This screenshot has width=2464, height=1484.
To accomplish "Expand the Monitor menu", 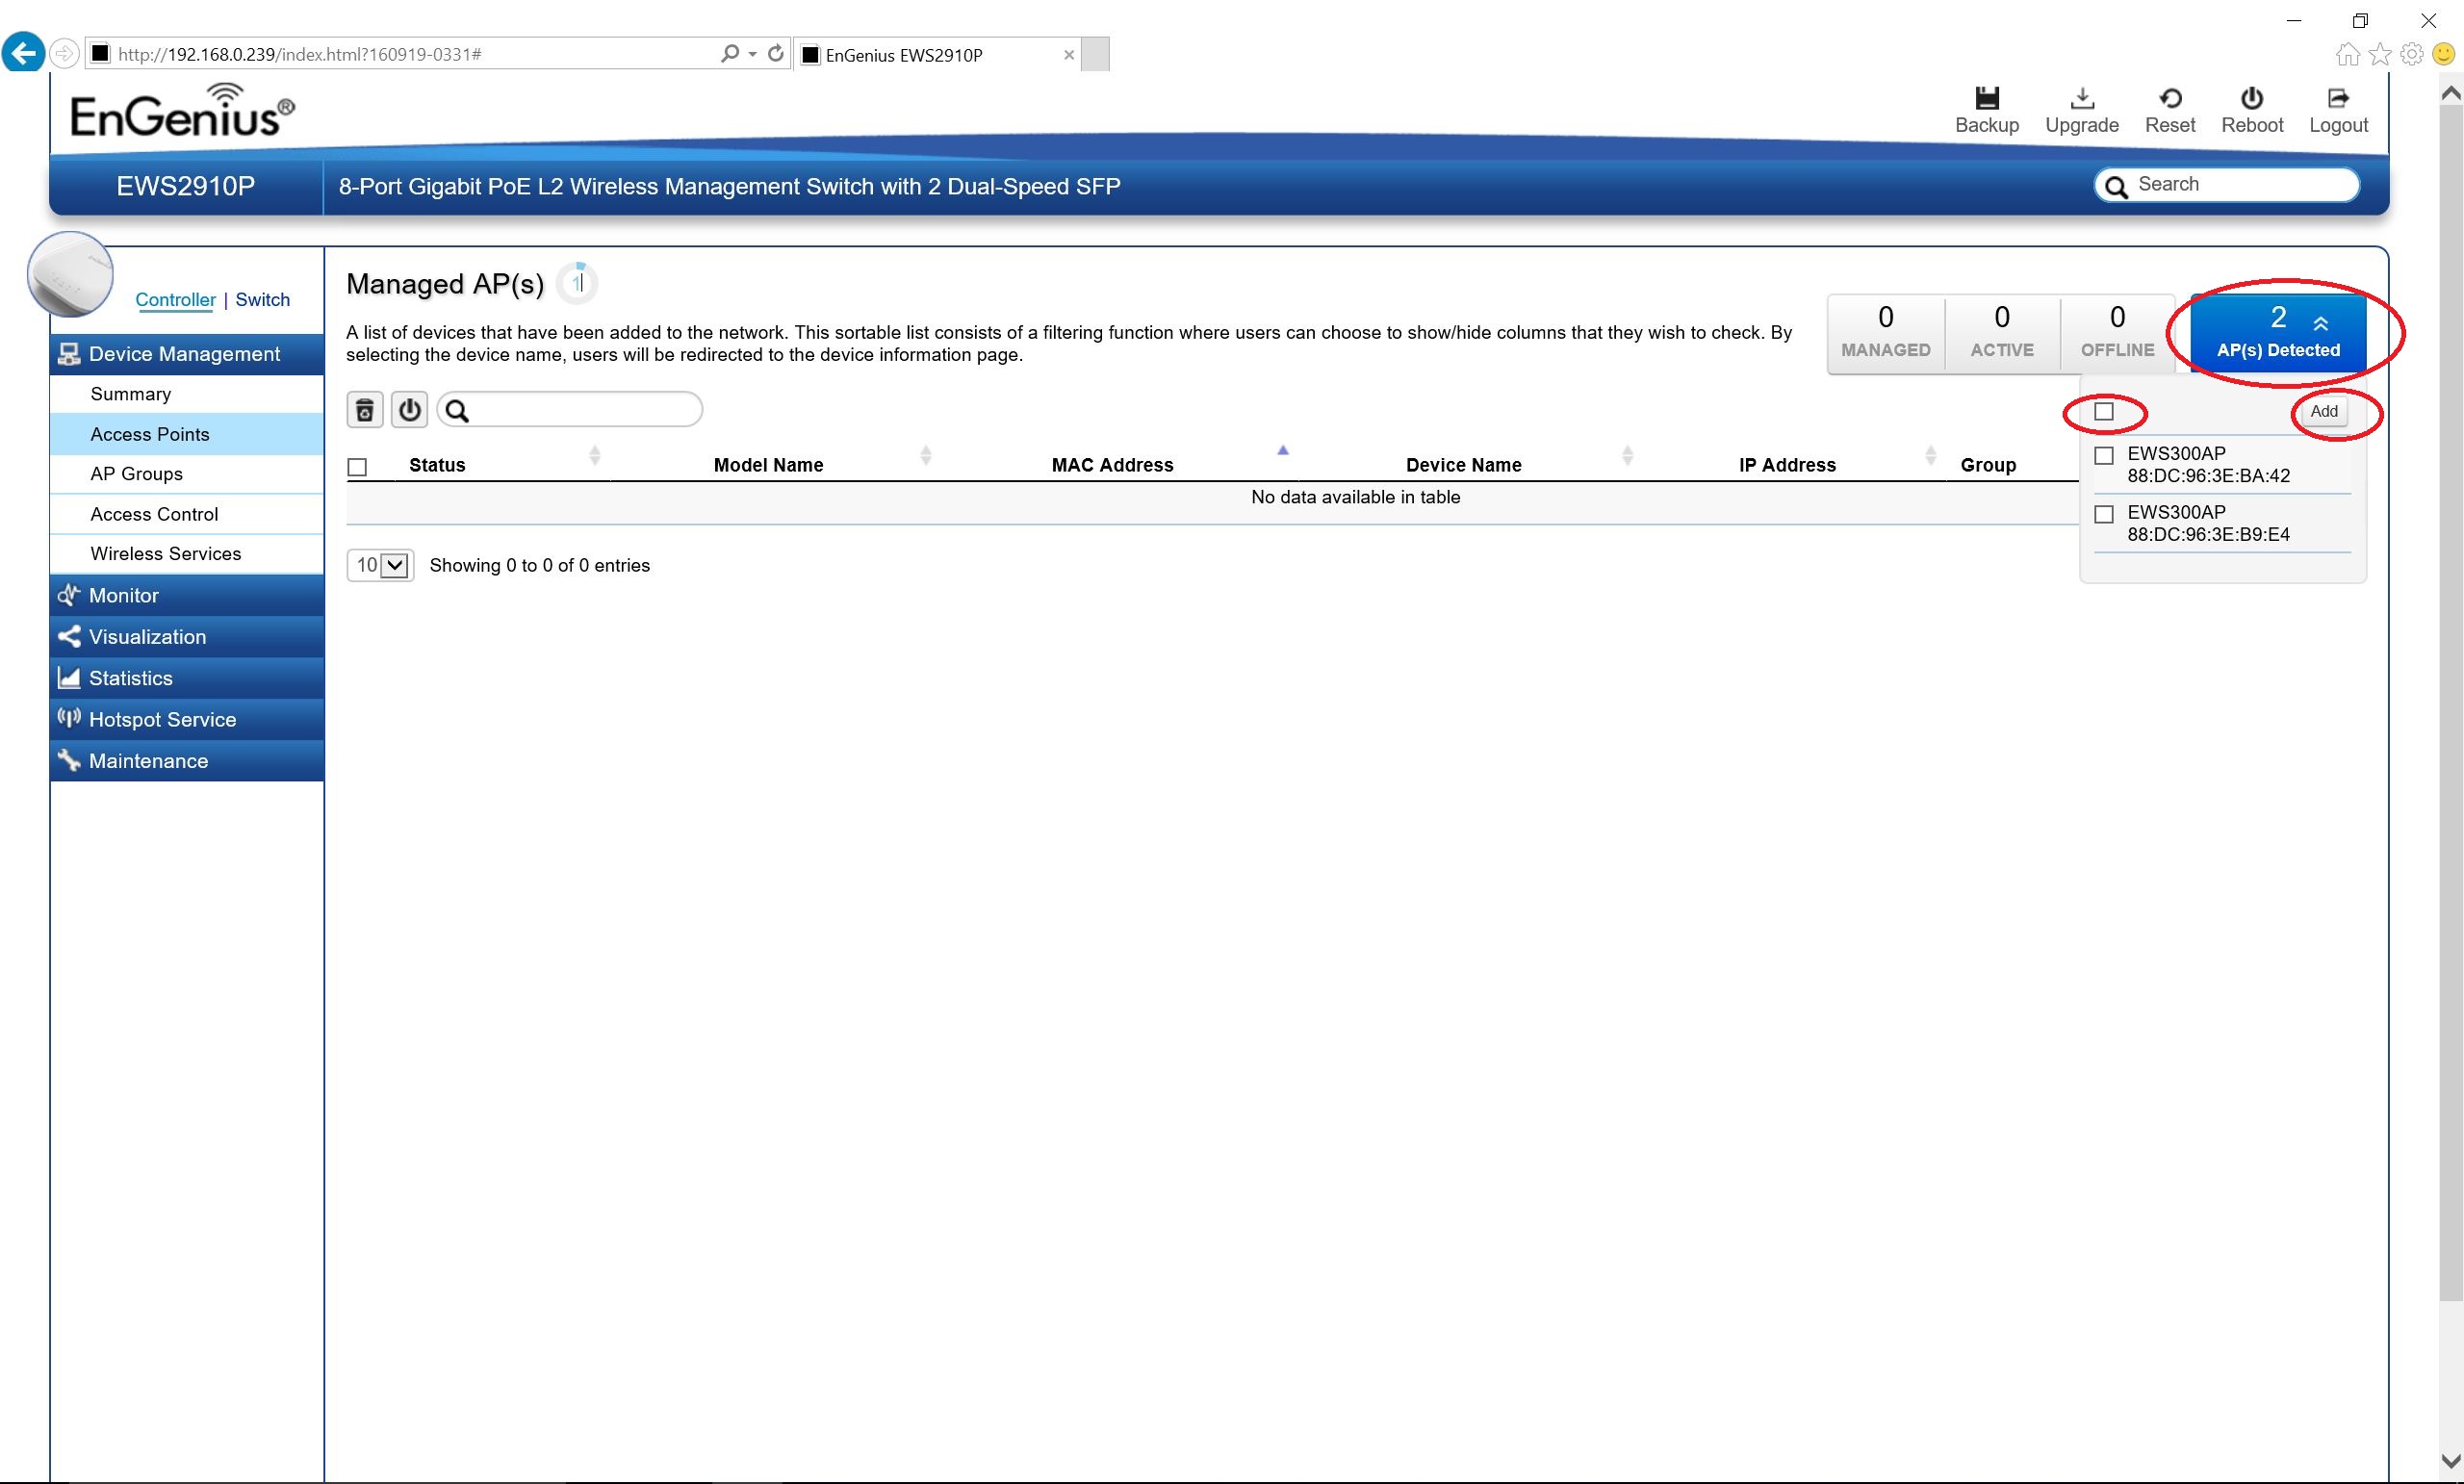I will [x=187, y=595].
